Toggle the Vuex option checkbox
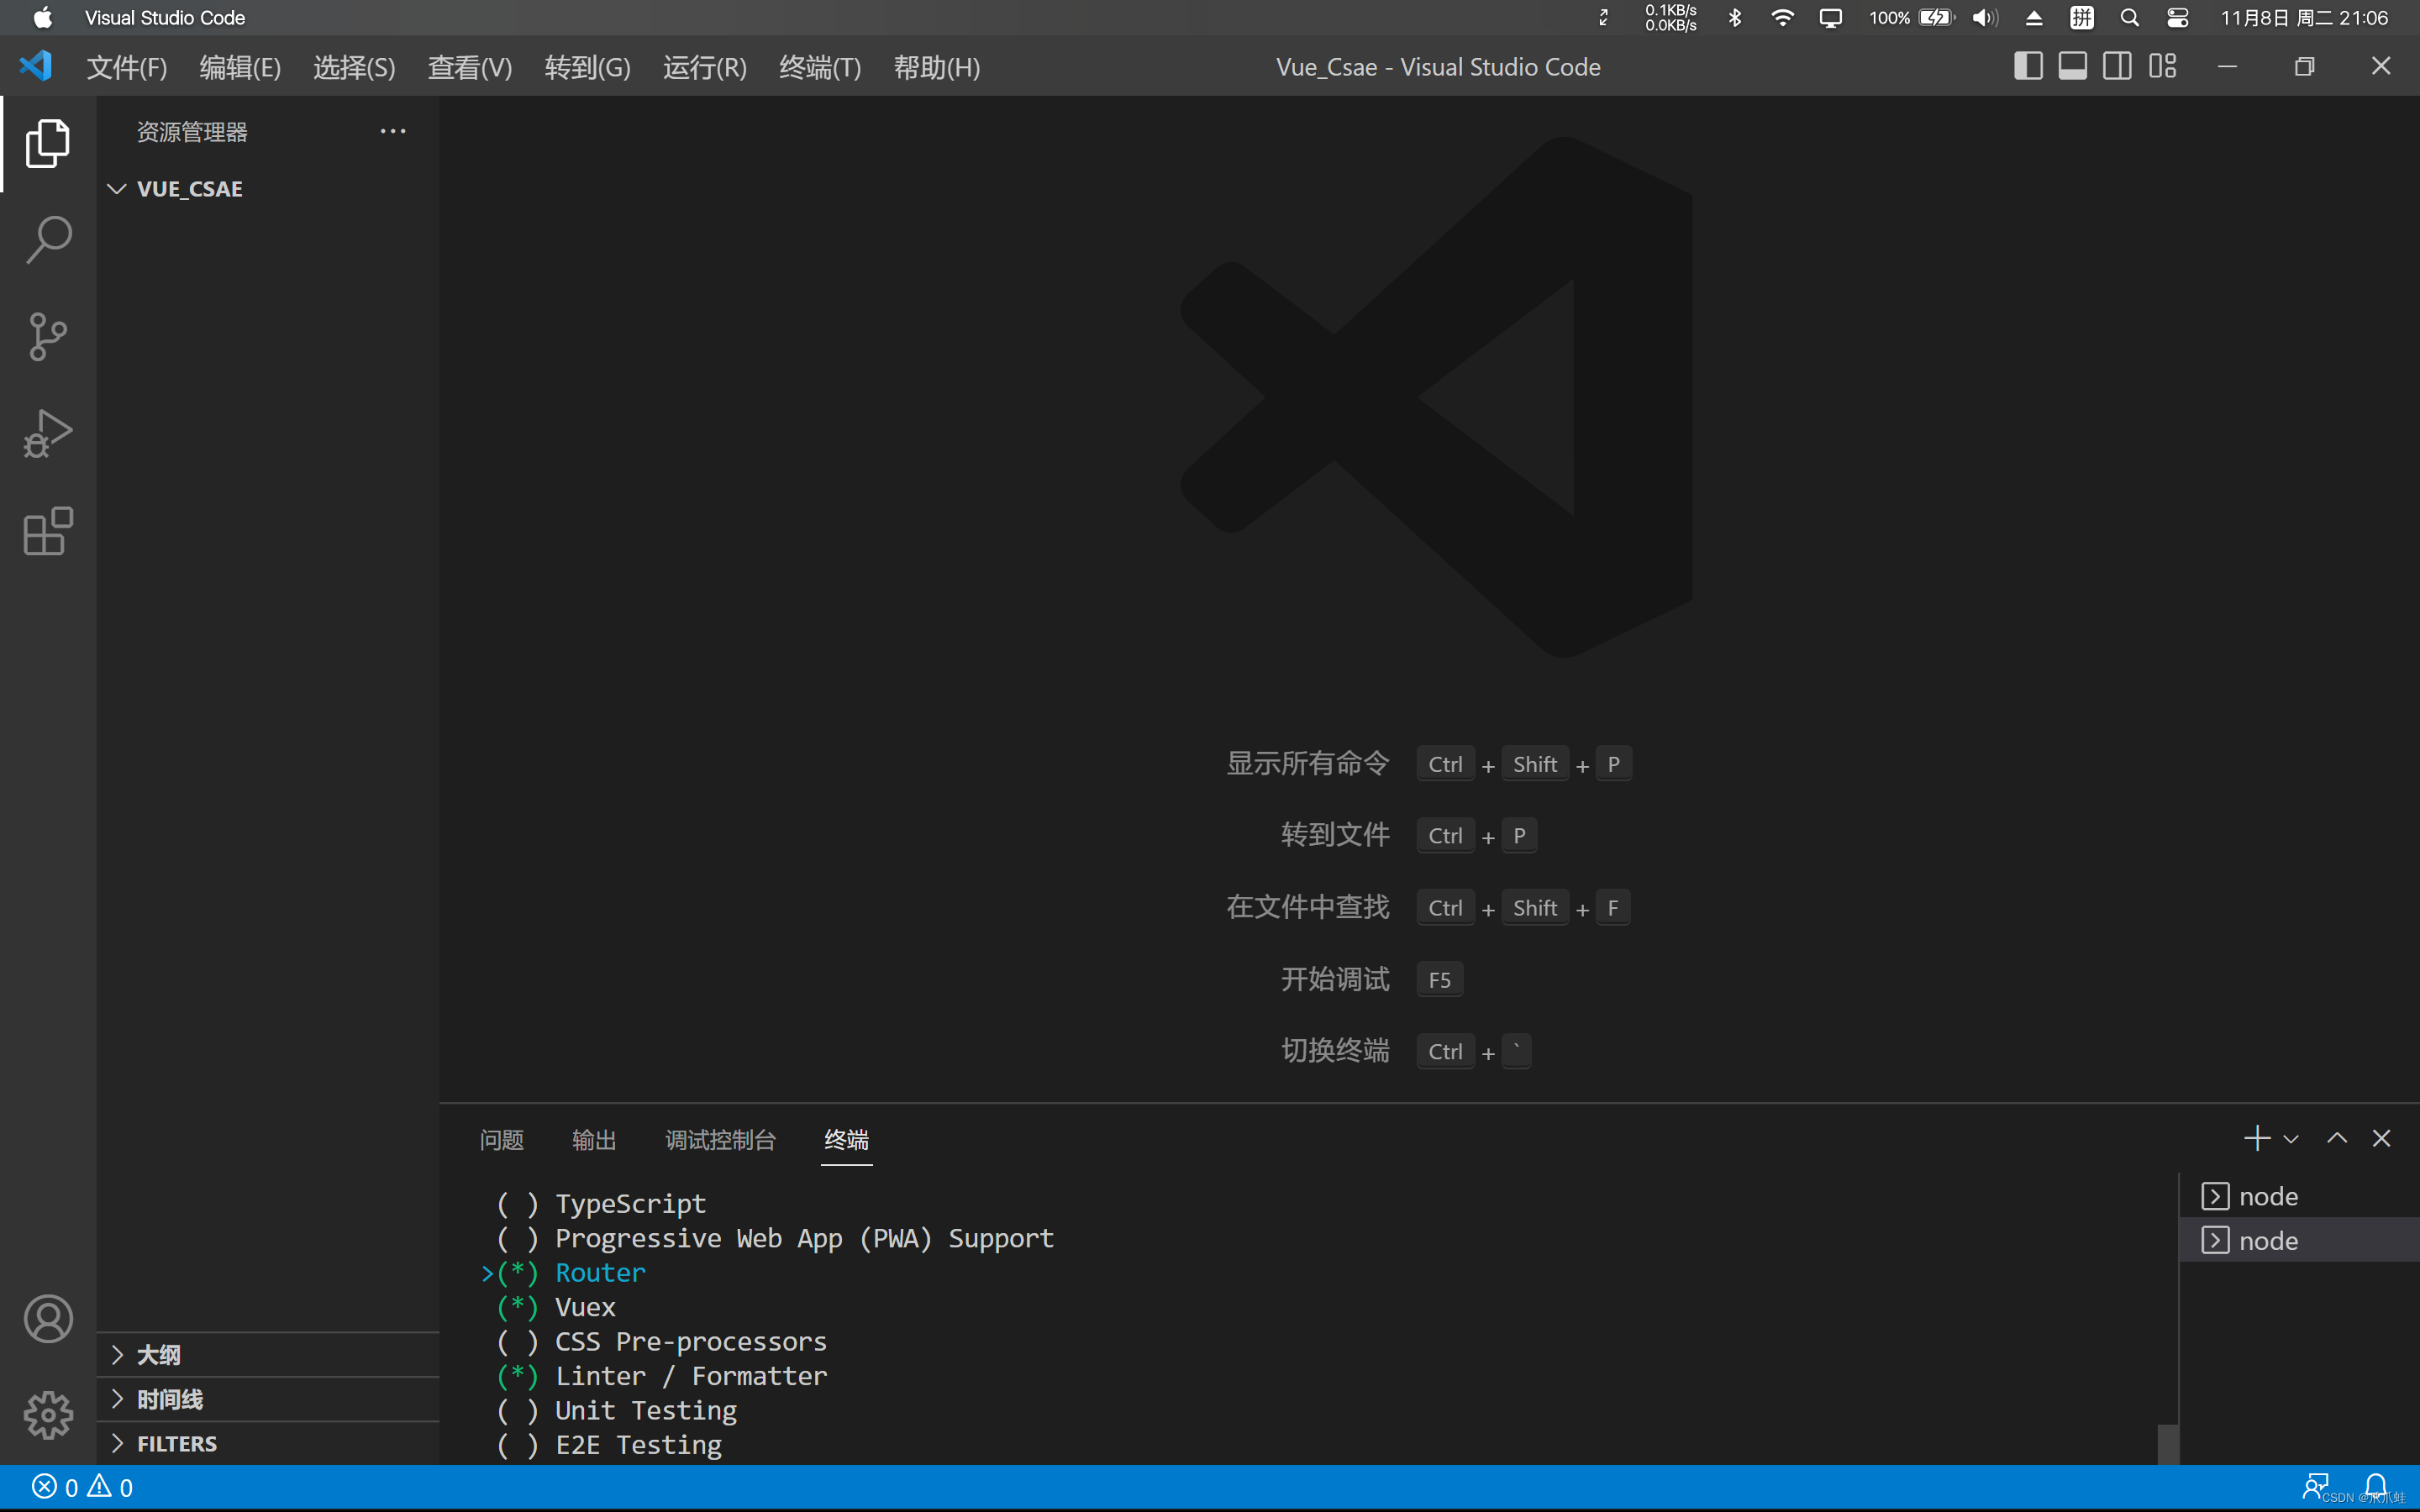This screenshot has width=2420, height=1512. click(x=516, y=1306)
